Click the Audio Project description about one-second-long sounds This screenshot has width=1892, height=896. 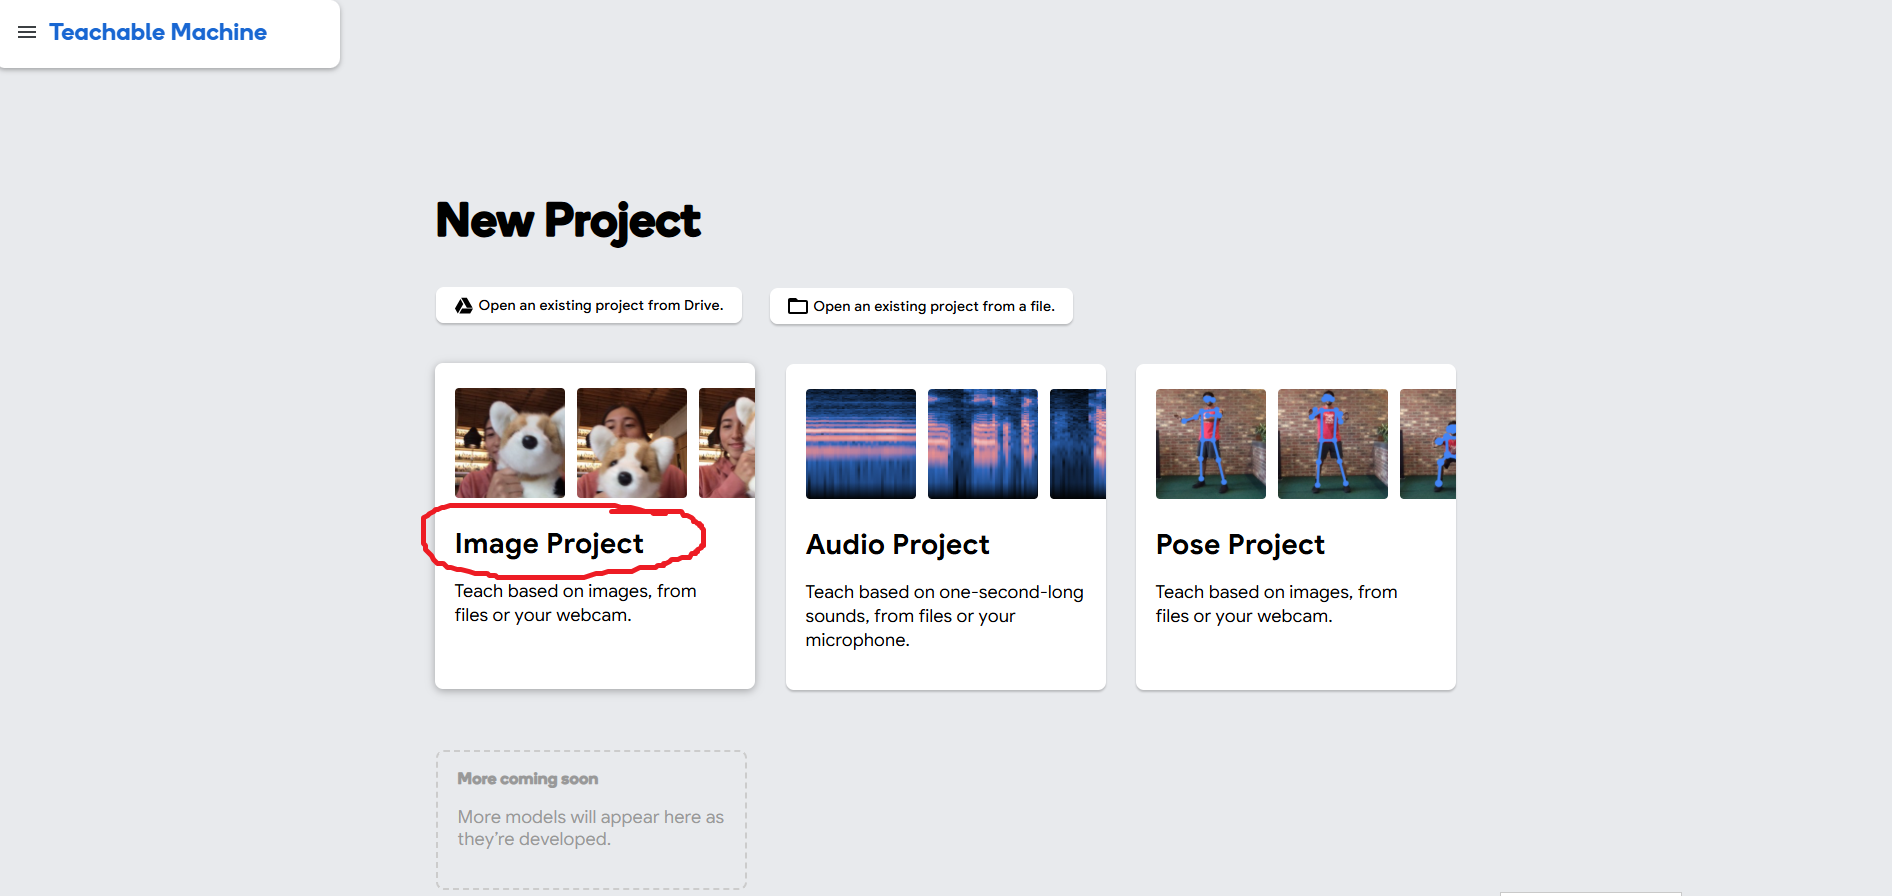coord(944,616)
